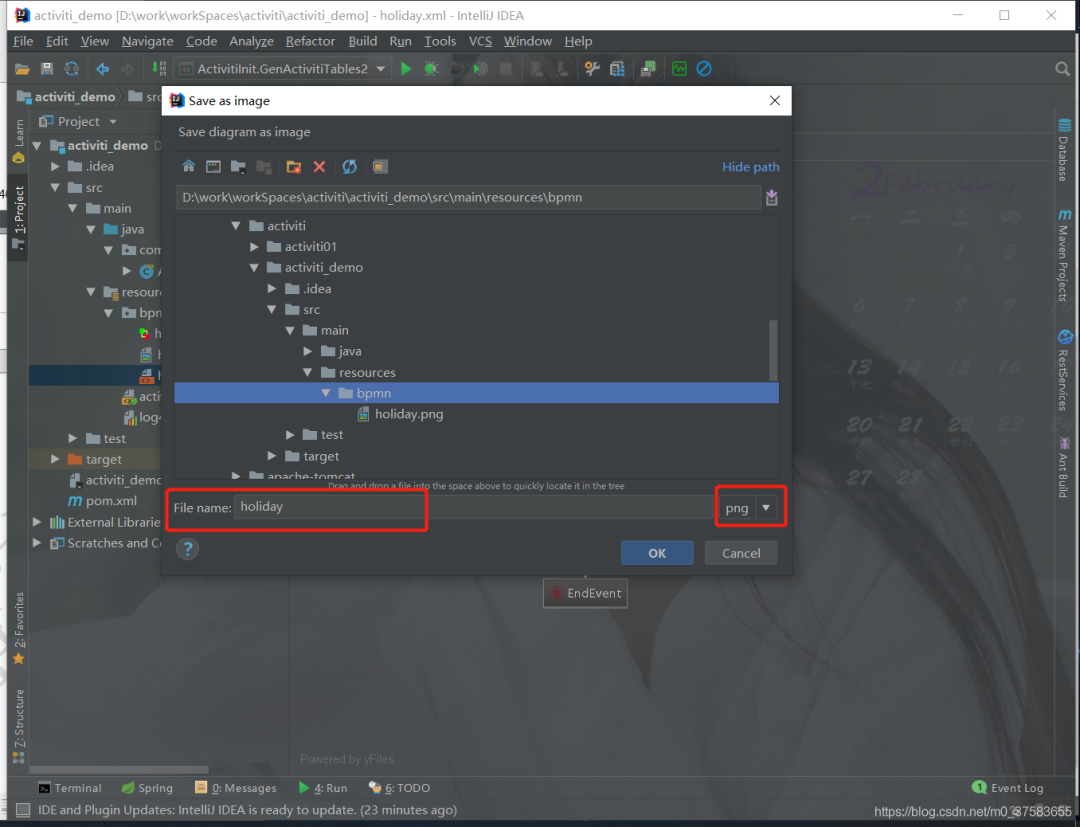Click the Open folder icon in main toolbar
Viewport: 1080px width, 827px height.
pyautogui.click(x=22, y=69)
